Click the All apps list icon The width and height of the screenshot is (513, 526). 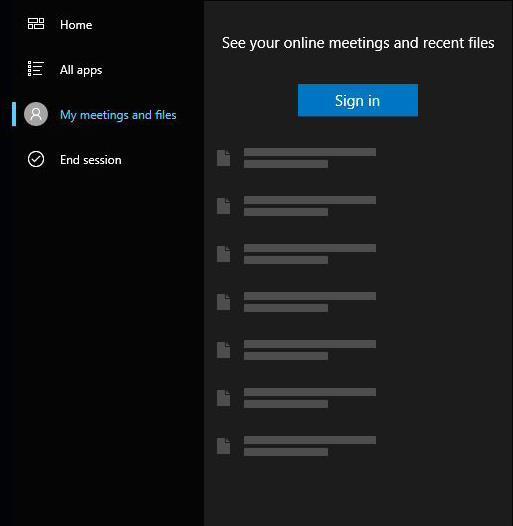36,68
